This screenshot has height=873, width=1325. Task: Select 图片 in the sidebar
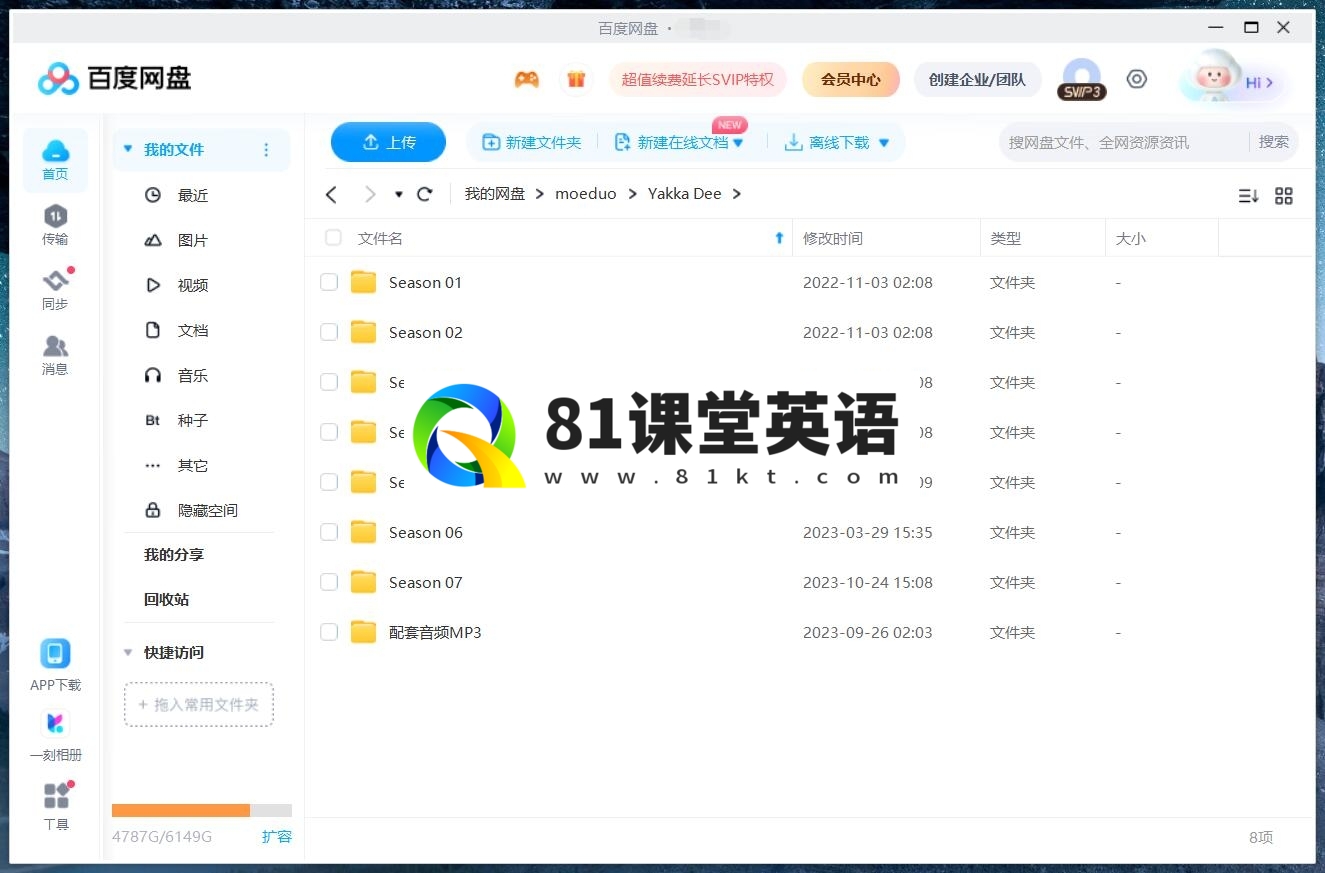click(193, 240)
